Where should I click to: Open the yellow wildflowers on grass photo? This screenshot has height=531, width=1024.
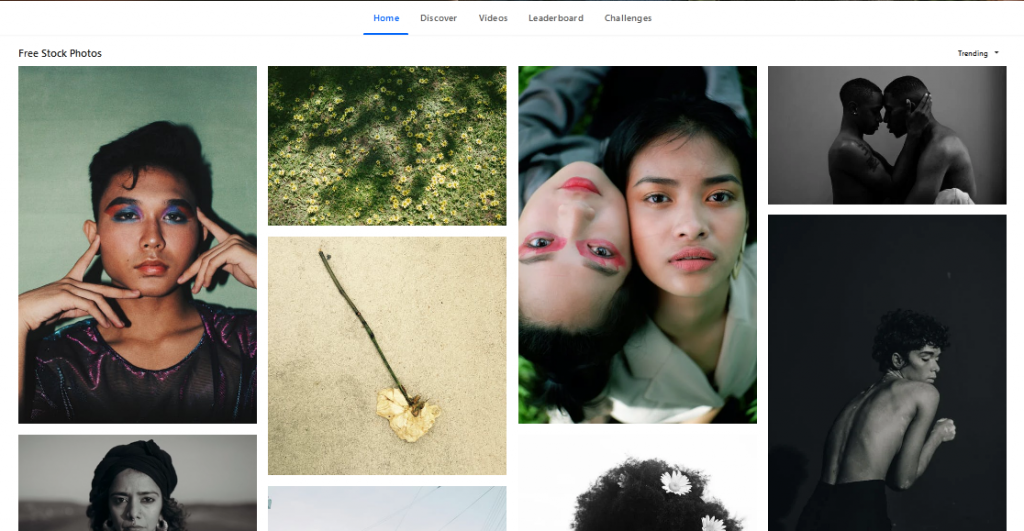pos(387,146)
